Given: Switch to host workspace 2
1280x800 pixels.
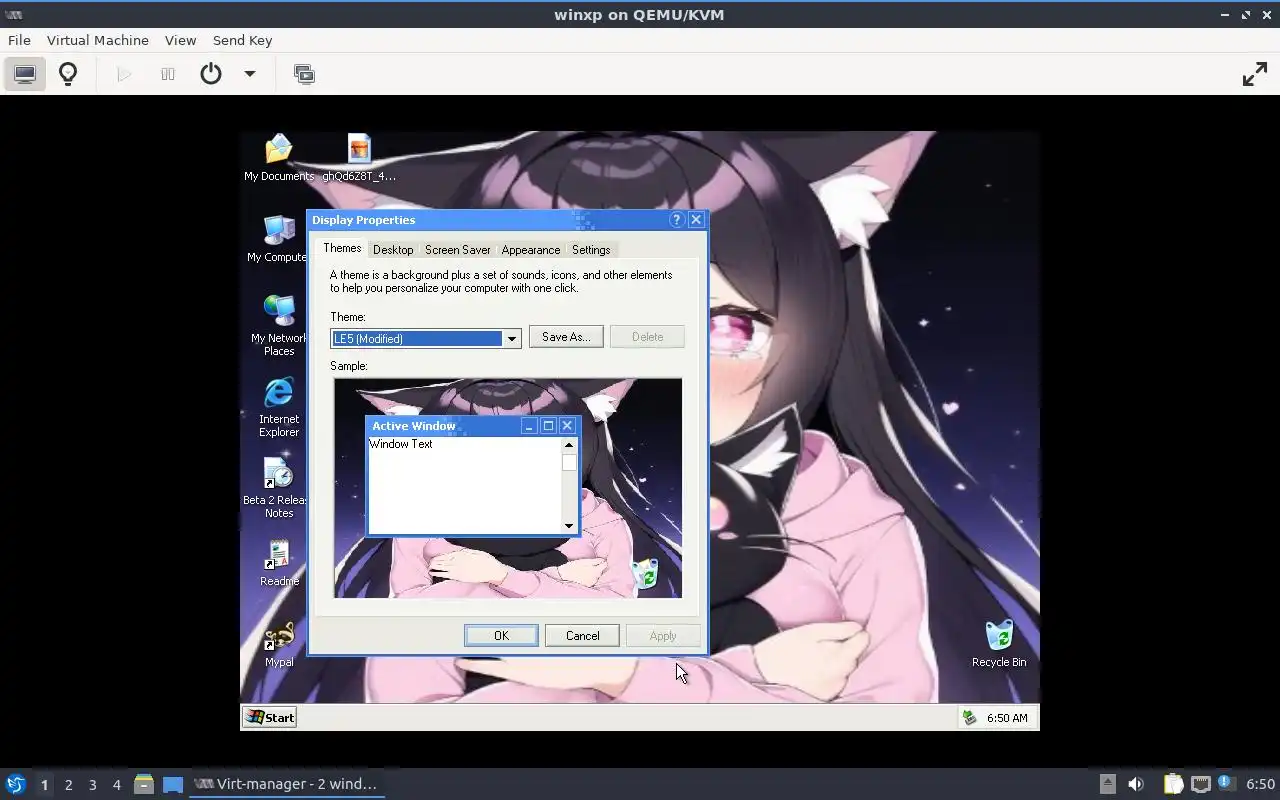Looking at the screenshot, I should pos(68,785).
